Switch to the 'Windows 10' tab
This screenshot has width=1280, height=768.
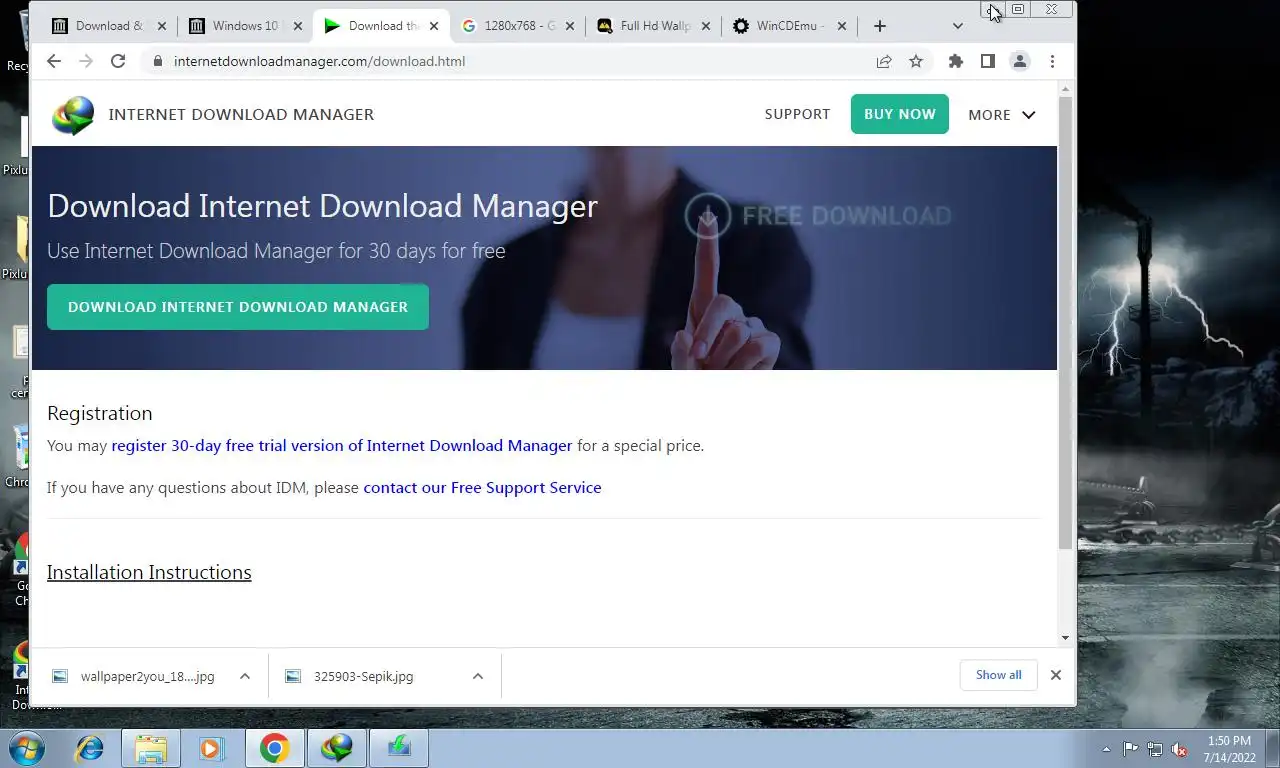245,26
